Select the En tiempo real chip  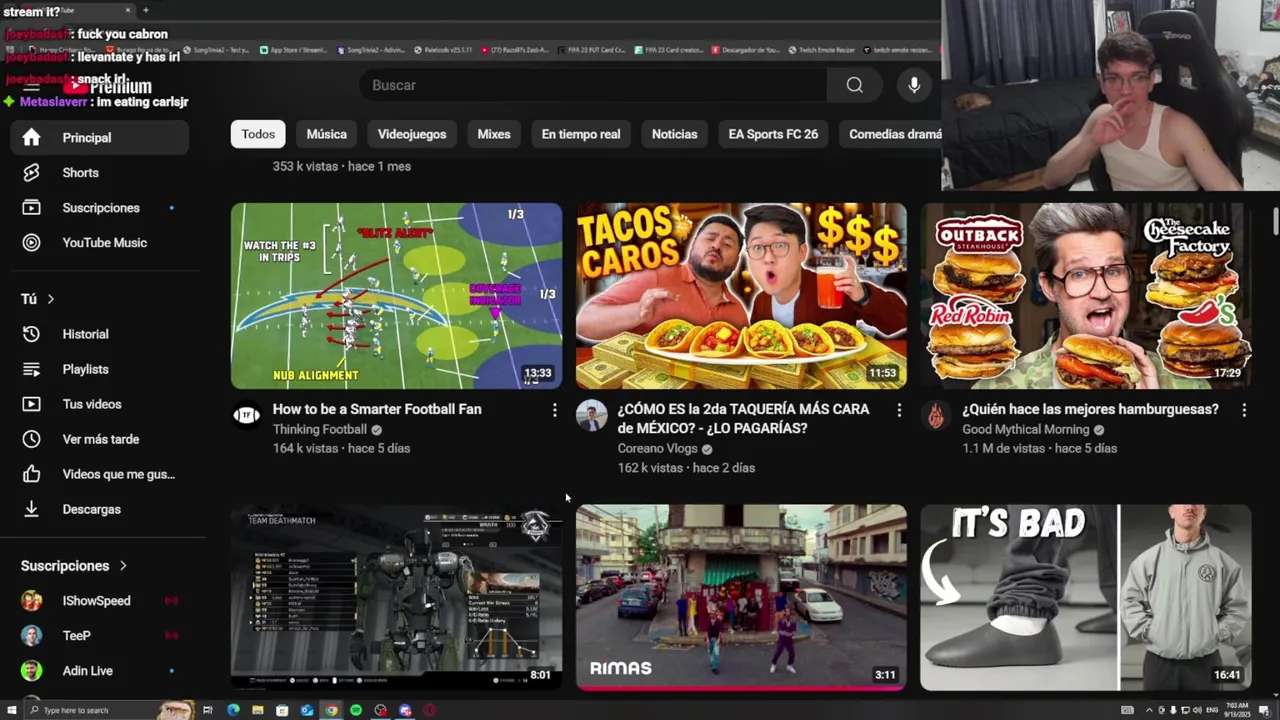click(581, 134)
